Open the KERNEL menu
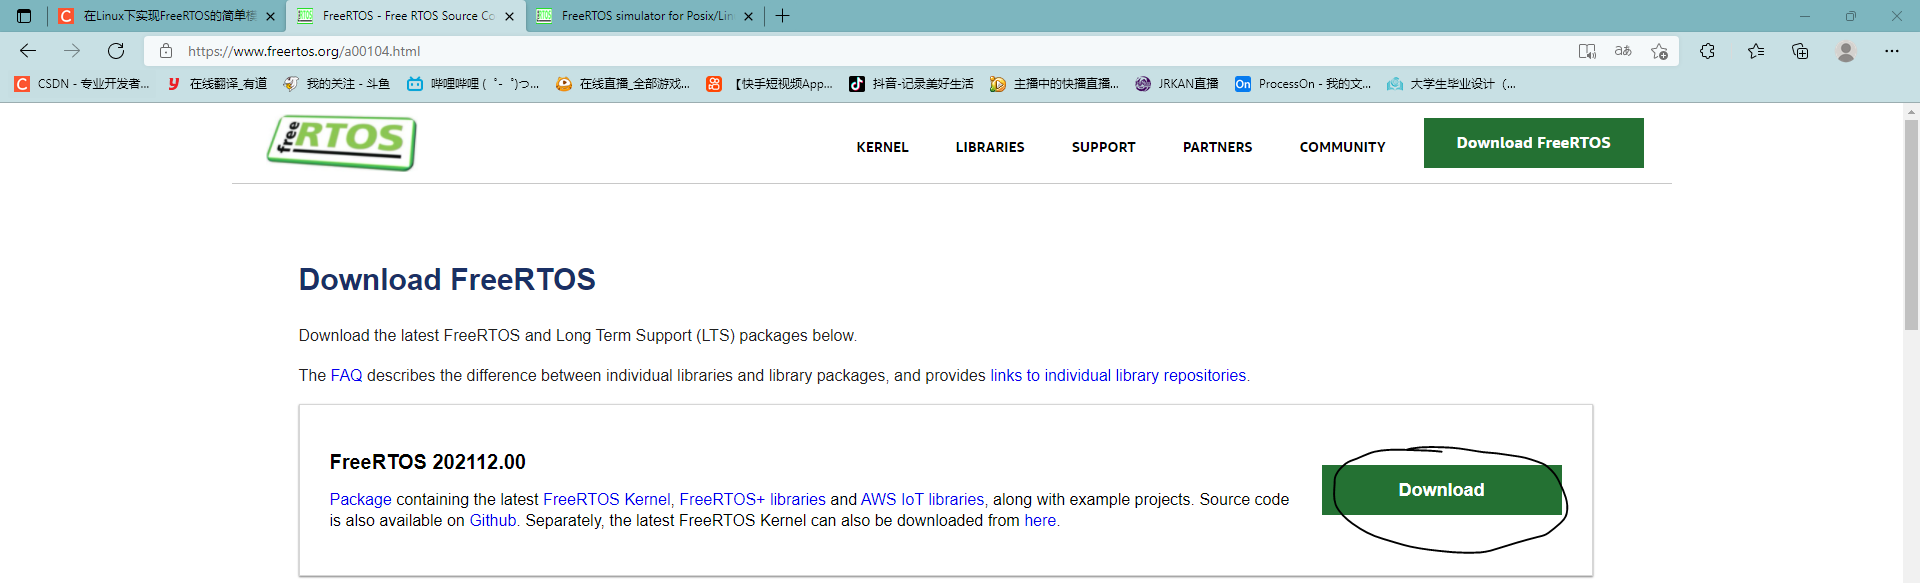 coord(882,147)
